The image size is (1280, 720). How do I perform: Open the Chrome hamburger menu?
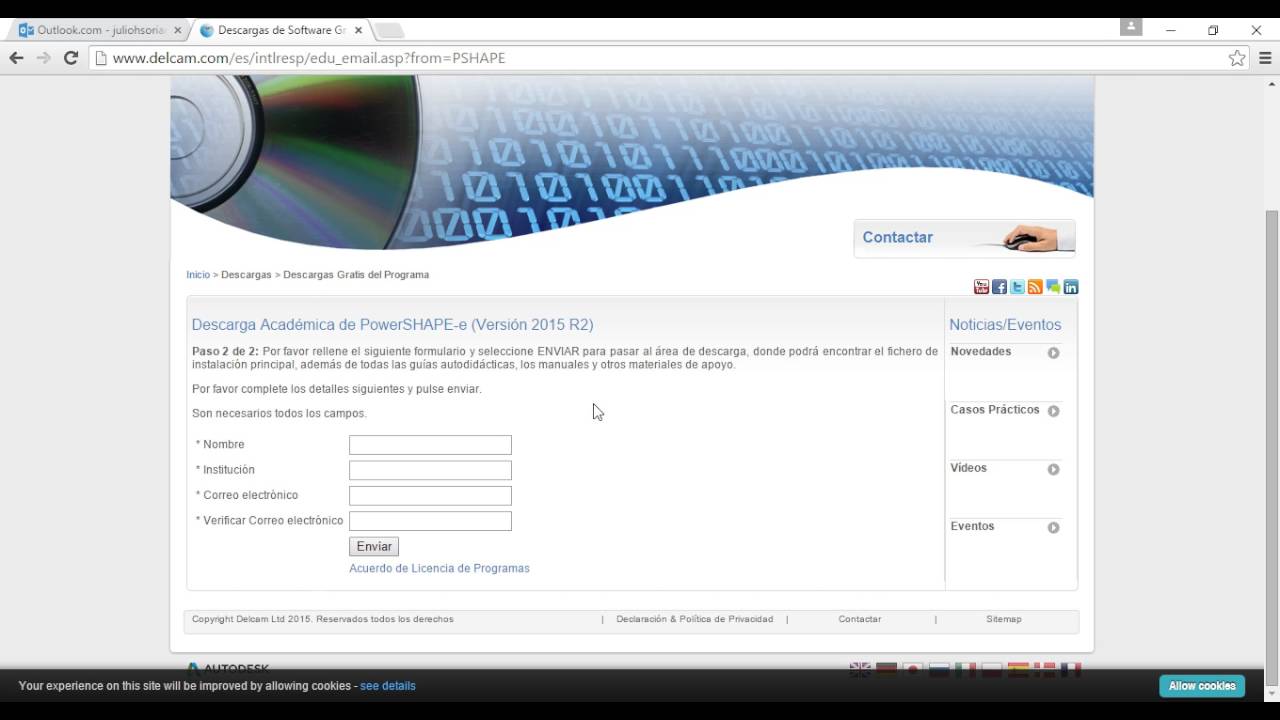coord(1265,58)
